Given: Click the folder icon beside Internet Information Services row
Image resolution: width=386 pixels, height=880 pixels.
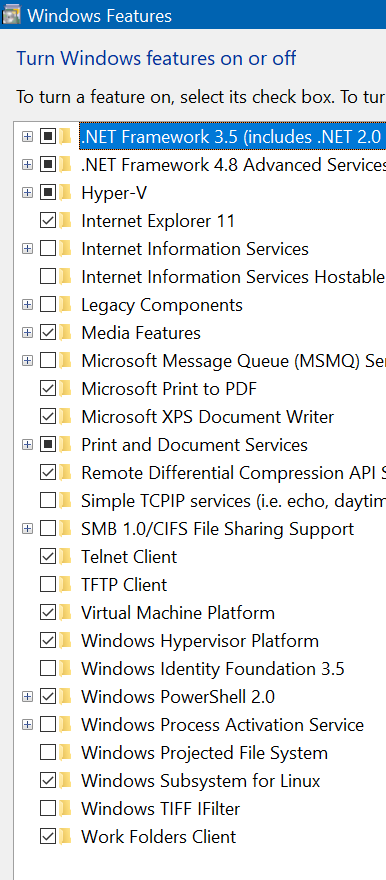Looking at the screenshot, I should coord(66,249).
